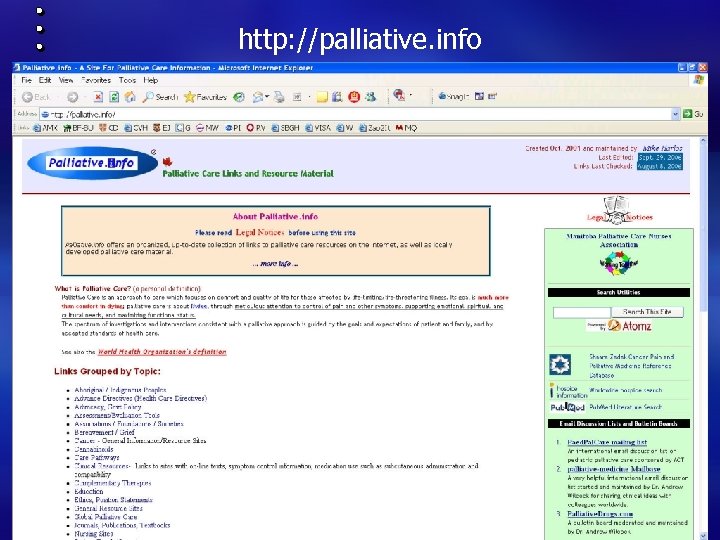Screen dimensions: 720x540
Task: Expand the Mail button dropdown arrow
Action: pyautogui.click(x=267, y=97)
